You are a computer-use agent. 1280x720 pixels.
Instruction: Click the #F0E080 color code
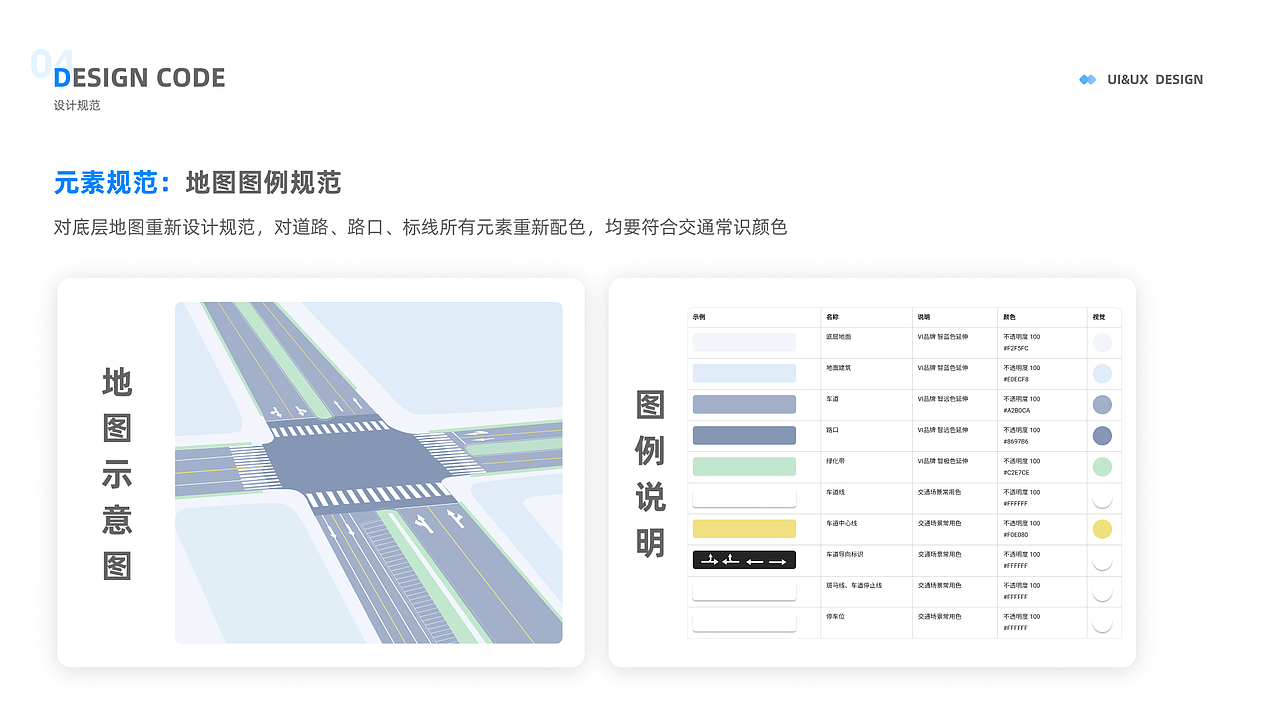[1016, 534]
